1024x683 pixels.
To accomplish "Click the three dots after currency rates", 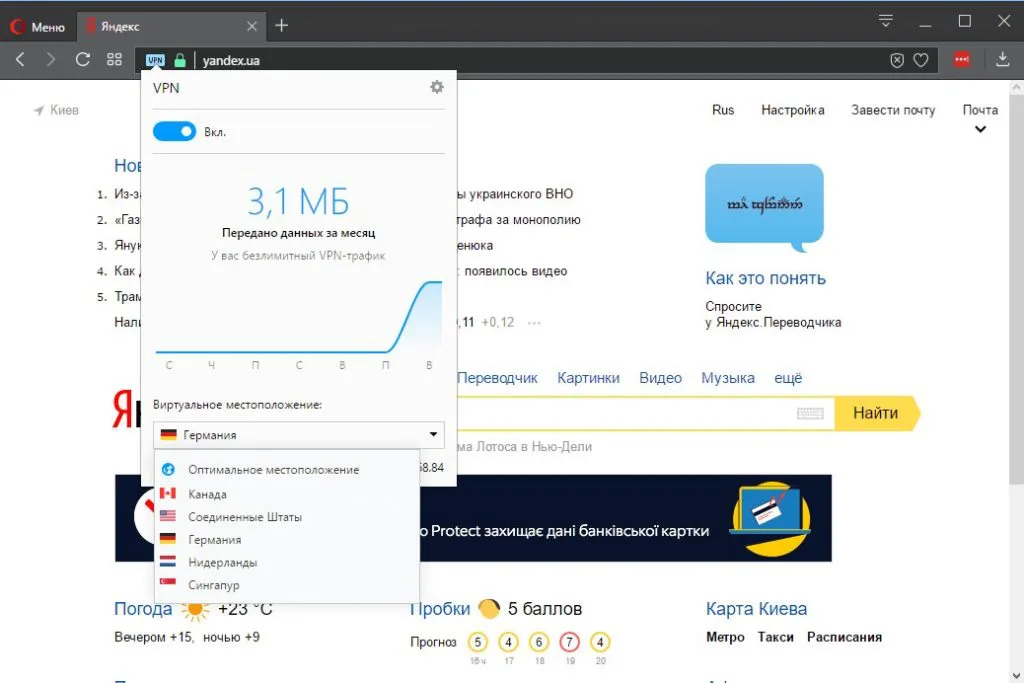I will [x=534, y=323].
